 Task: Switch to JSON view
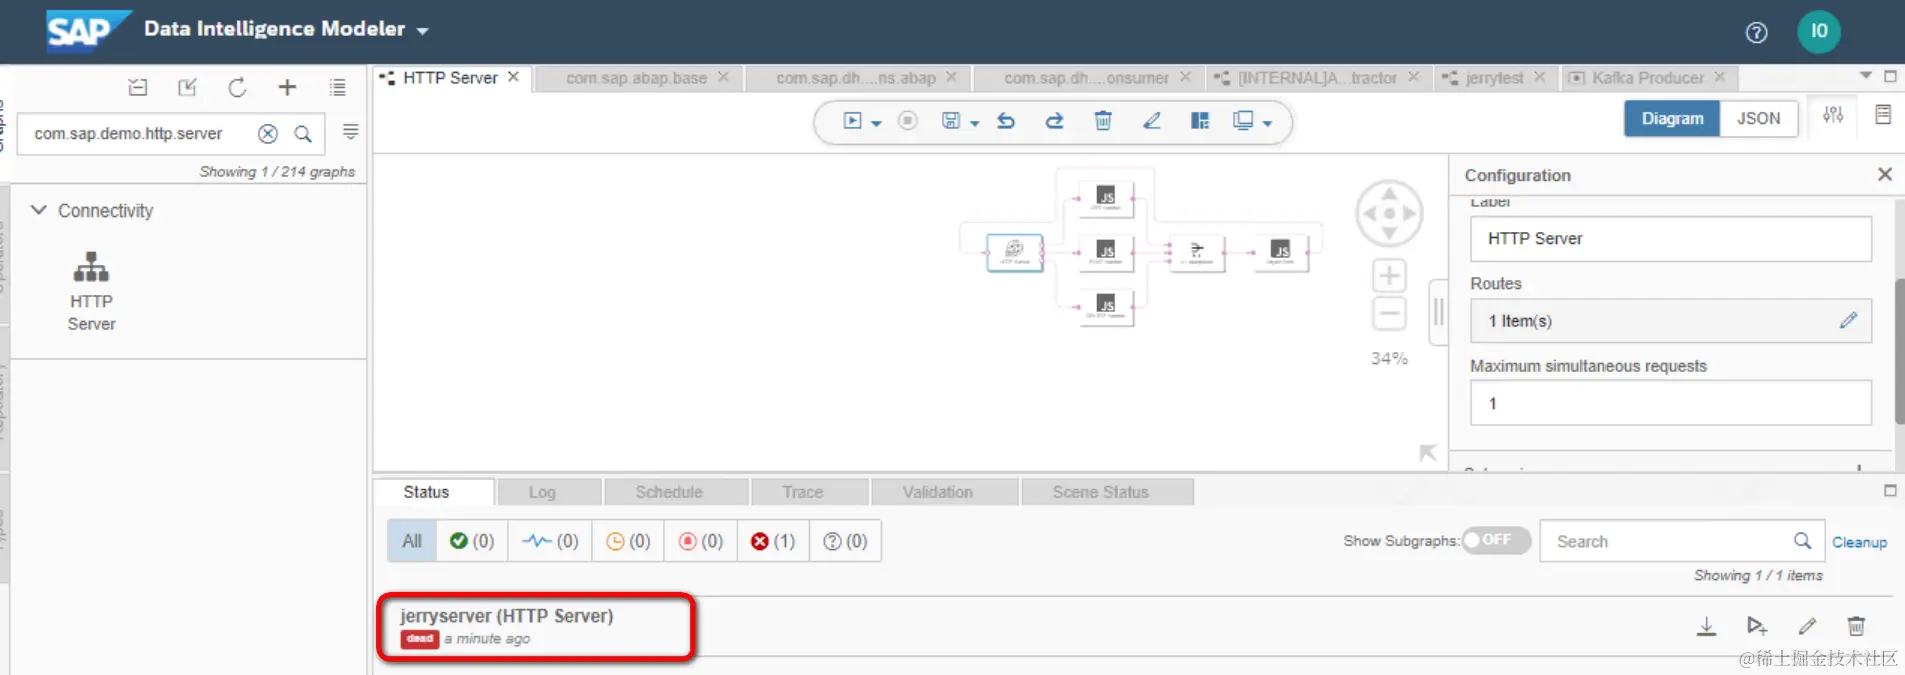click(x=1758, y=118)
